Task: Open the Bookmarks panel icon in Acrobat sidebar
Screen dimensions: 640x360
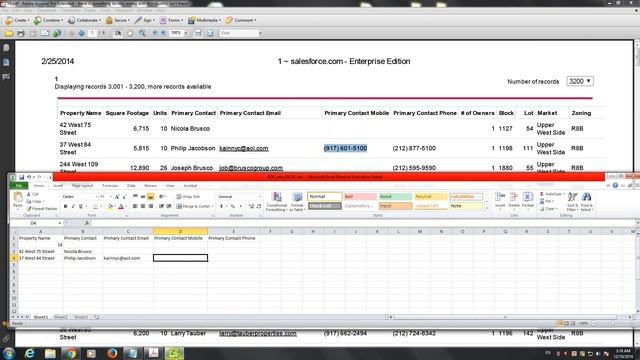Action: coord(6,62)
